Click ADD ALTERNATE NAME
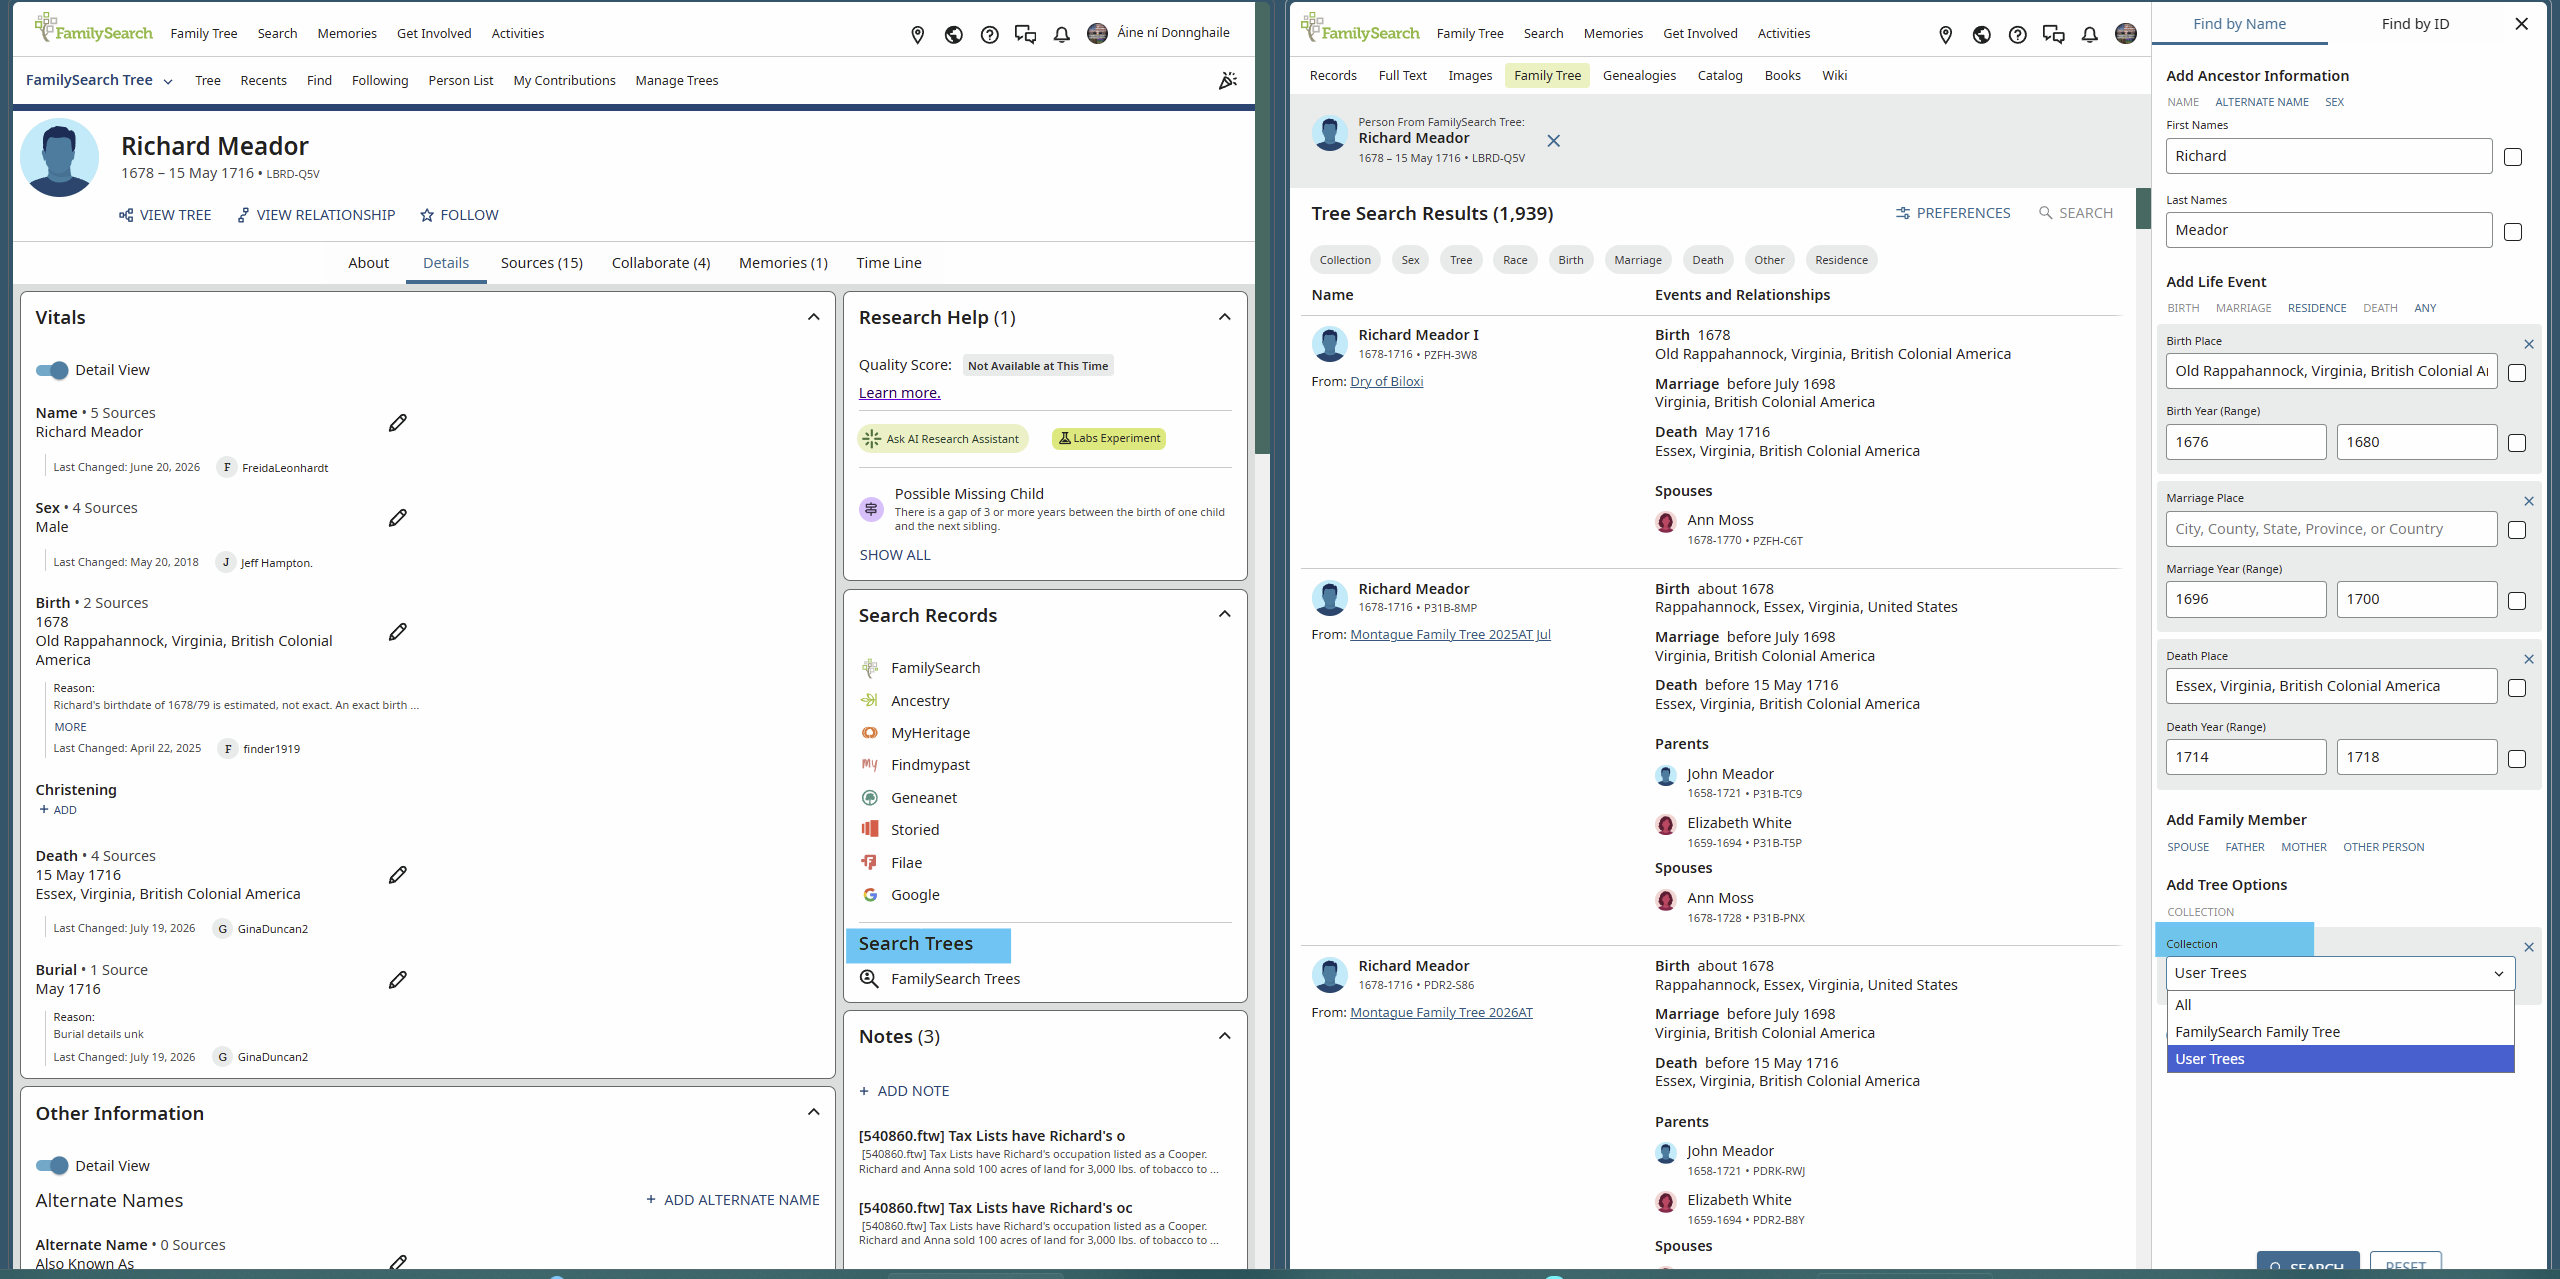This screenshot has height=1279, width=2560. click(733, 1200)
